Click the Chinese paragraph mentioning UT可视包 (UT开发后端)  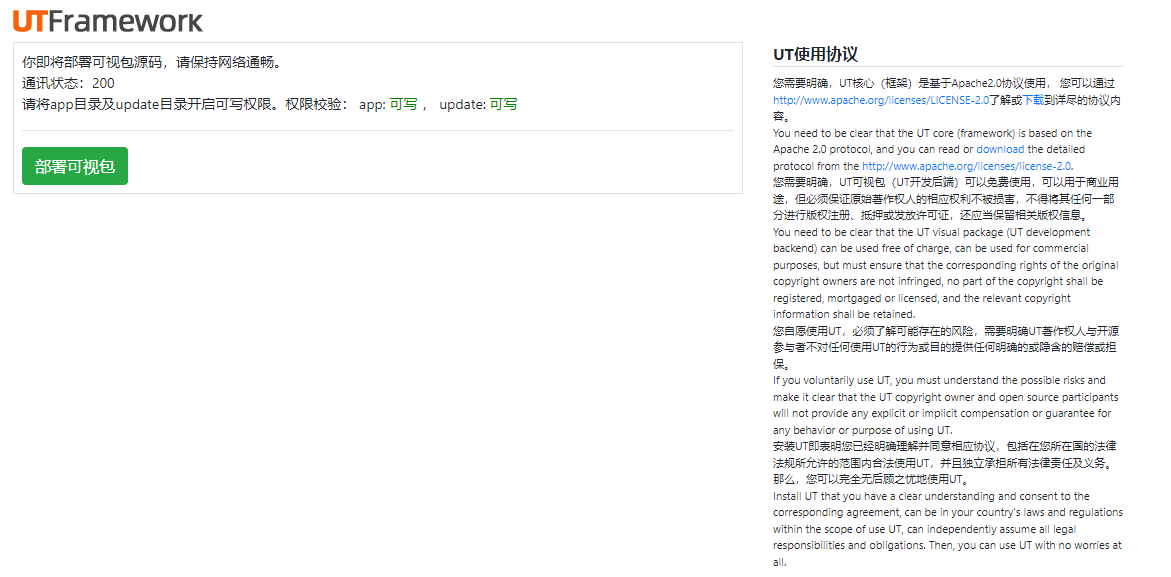pyautogui.click(x=945, y=198)
